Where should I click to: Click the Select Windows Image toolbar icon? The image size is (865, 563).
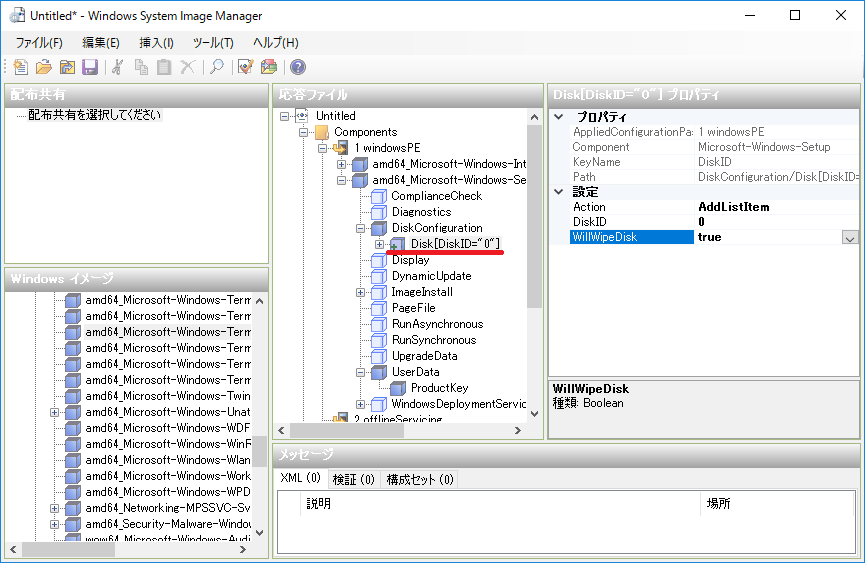click(x=67, y=67)
